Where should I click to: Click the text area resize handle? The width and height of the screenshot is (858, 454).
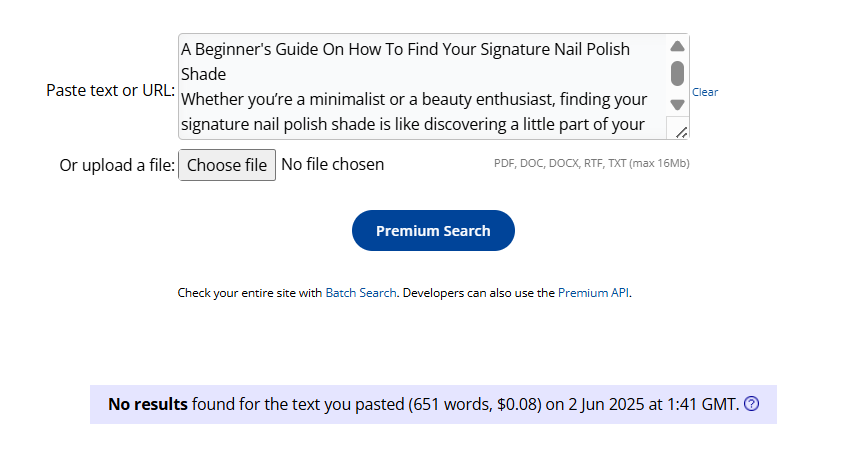(681, 132)
